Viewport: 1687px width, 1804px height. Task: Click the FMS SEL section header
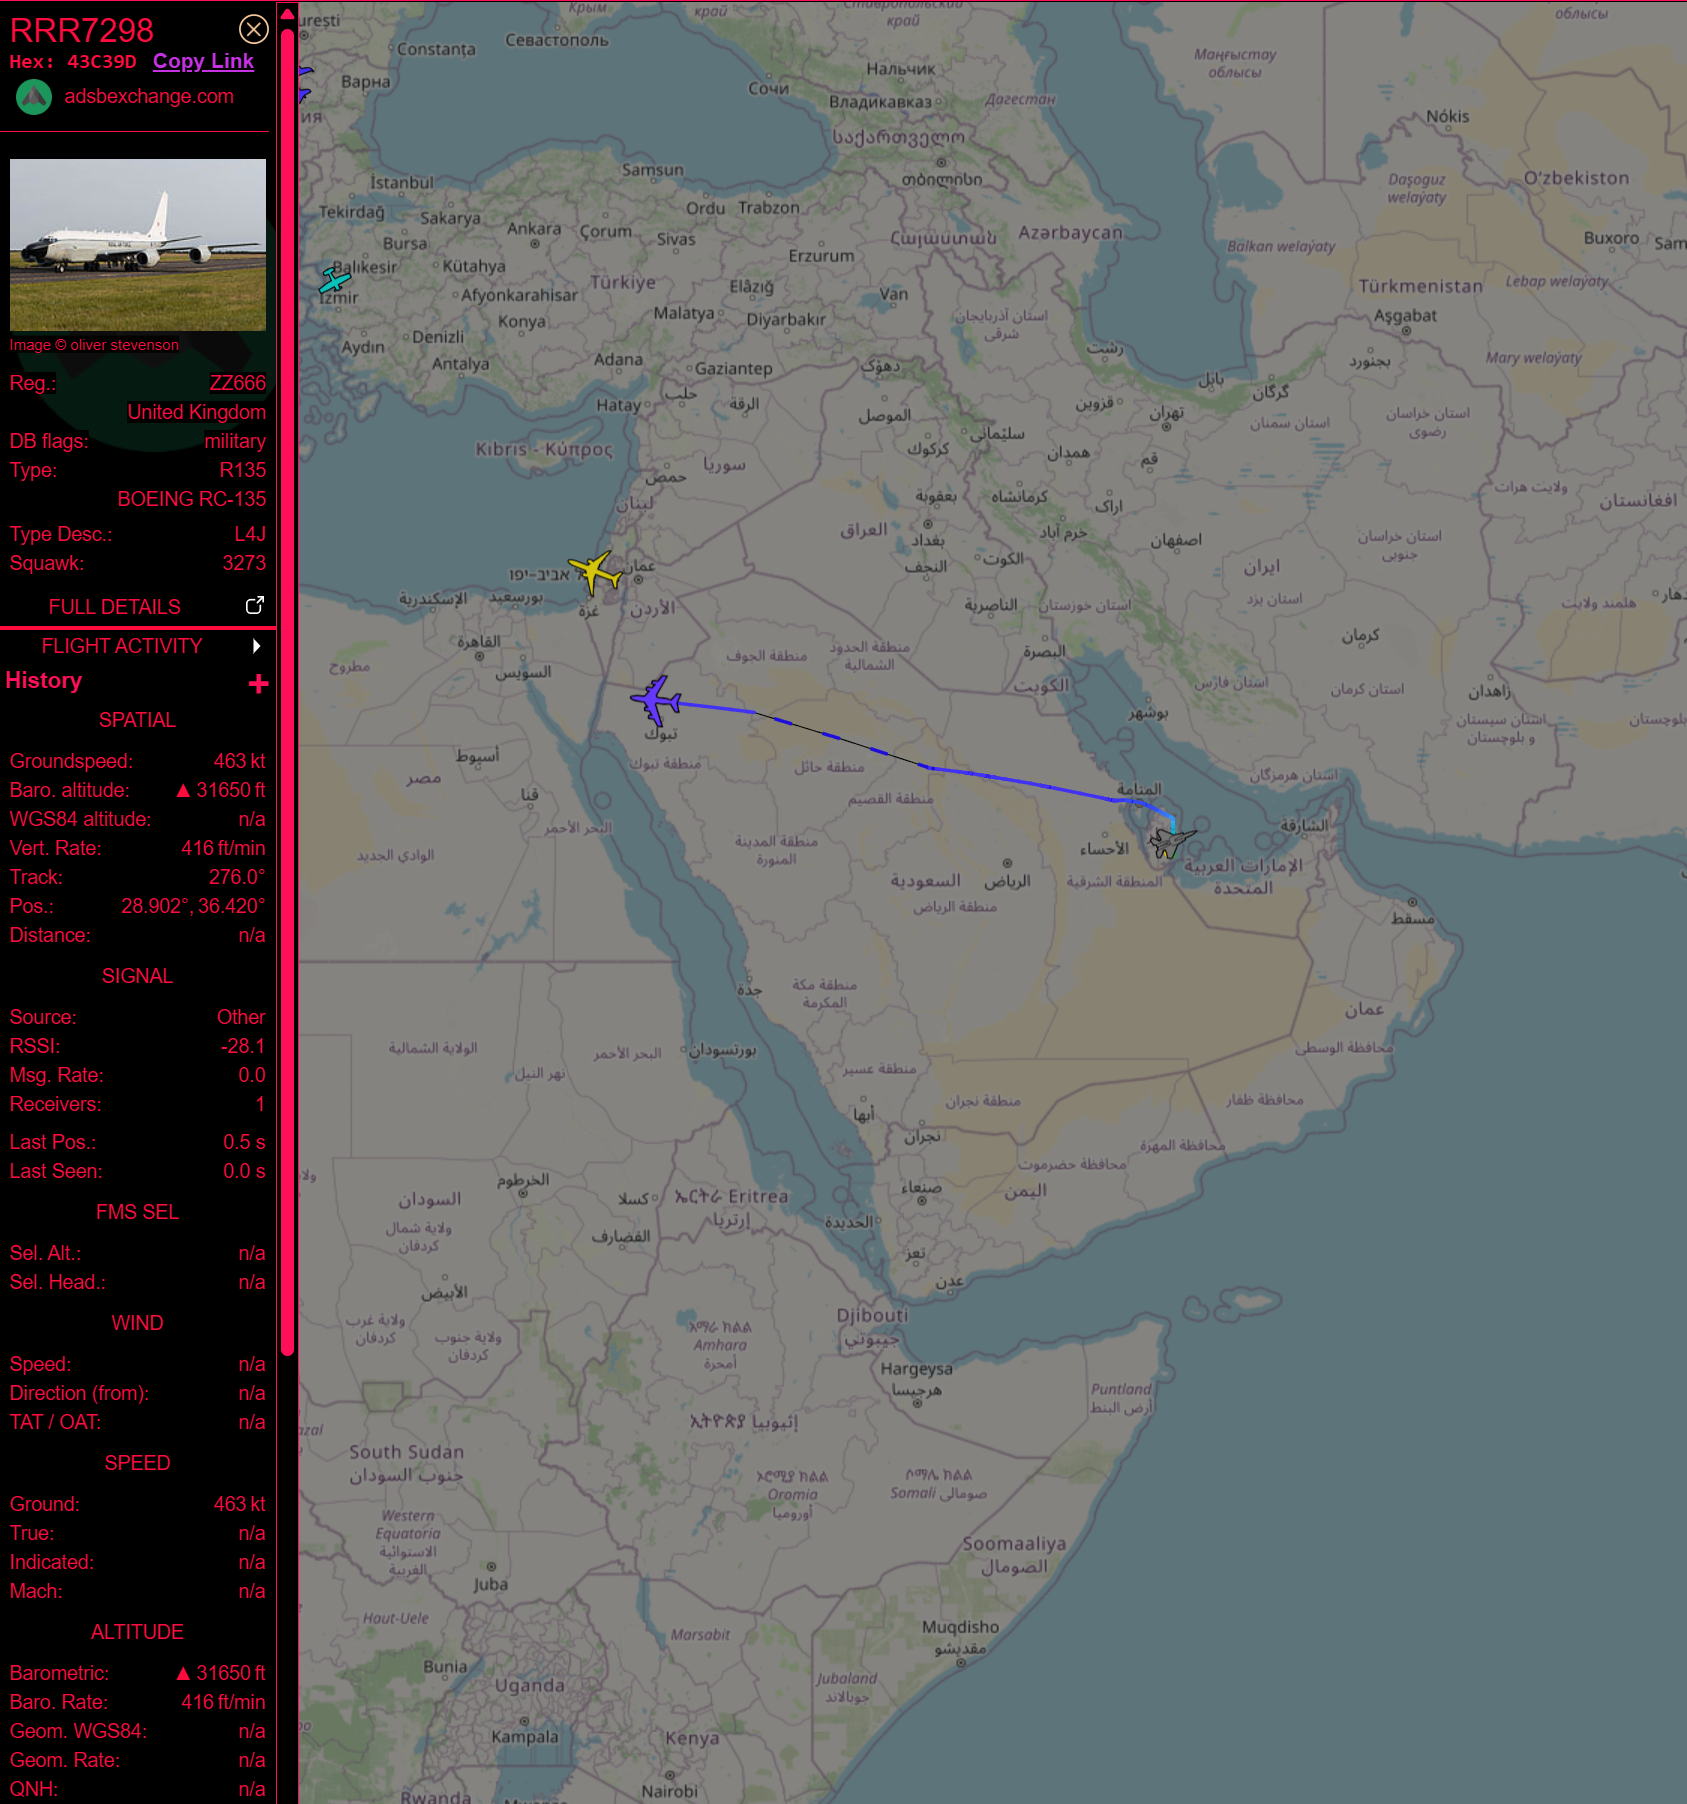coord(137,1212)
